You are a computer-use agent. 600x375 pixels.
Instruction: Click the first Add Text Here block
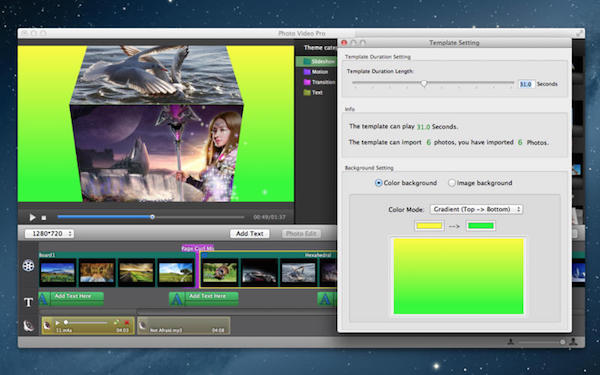71,299
